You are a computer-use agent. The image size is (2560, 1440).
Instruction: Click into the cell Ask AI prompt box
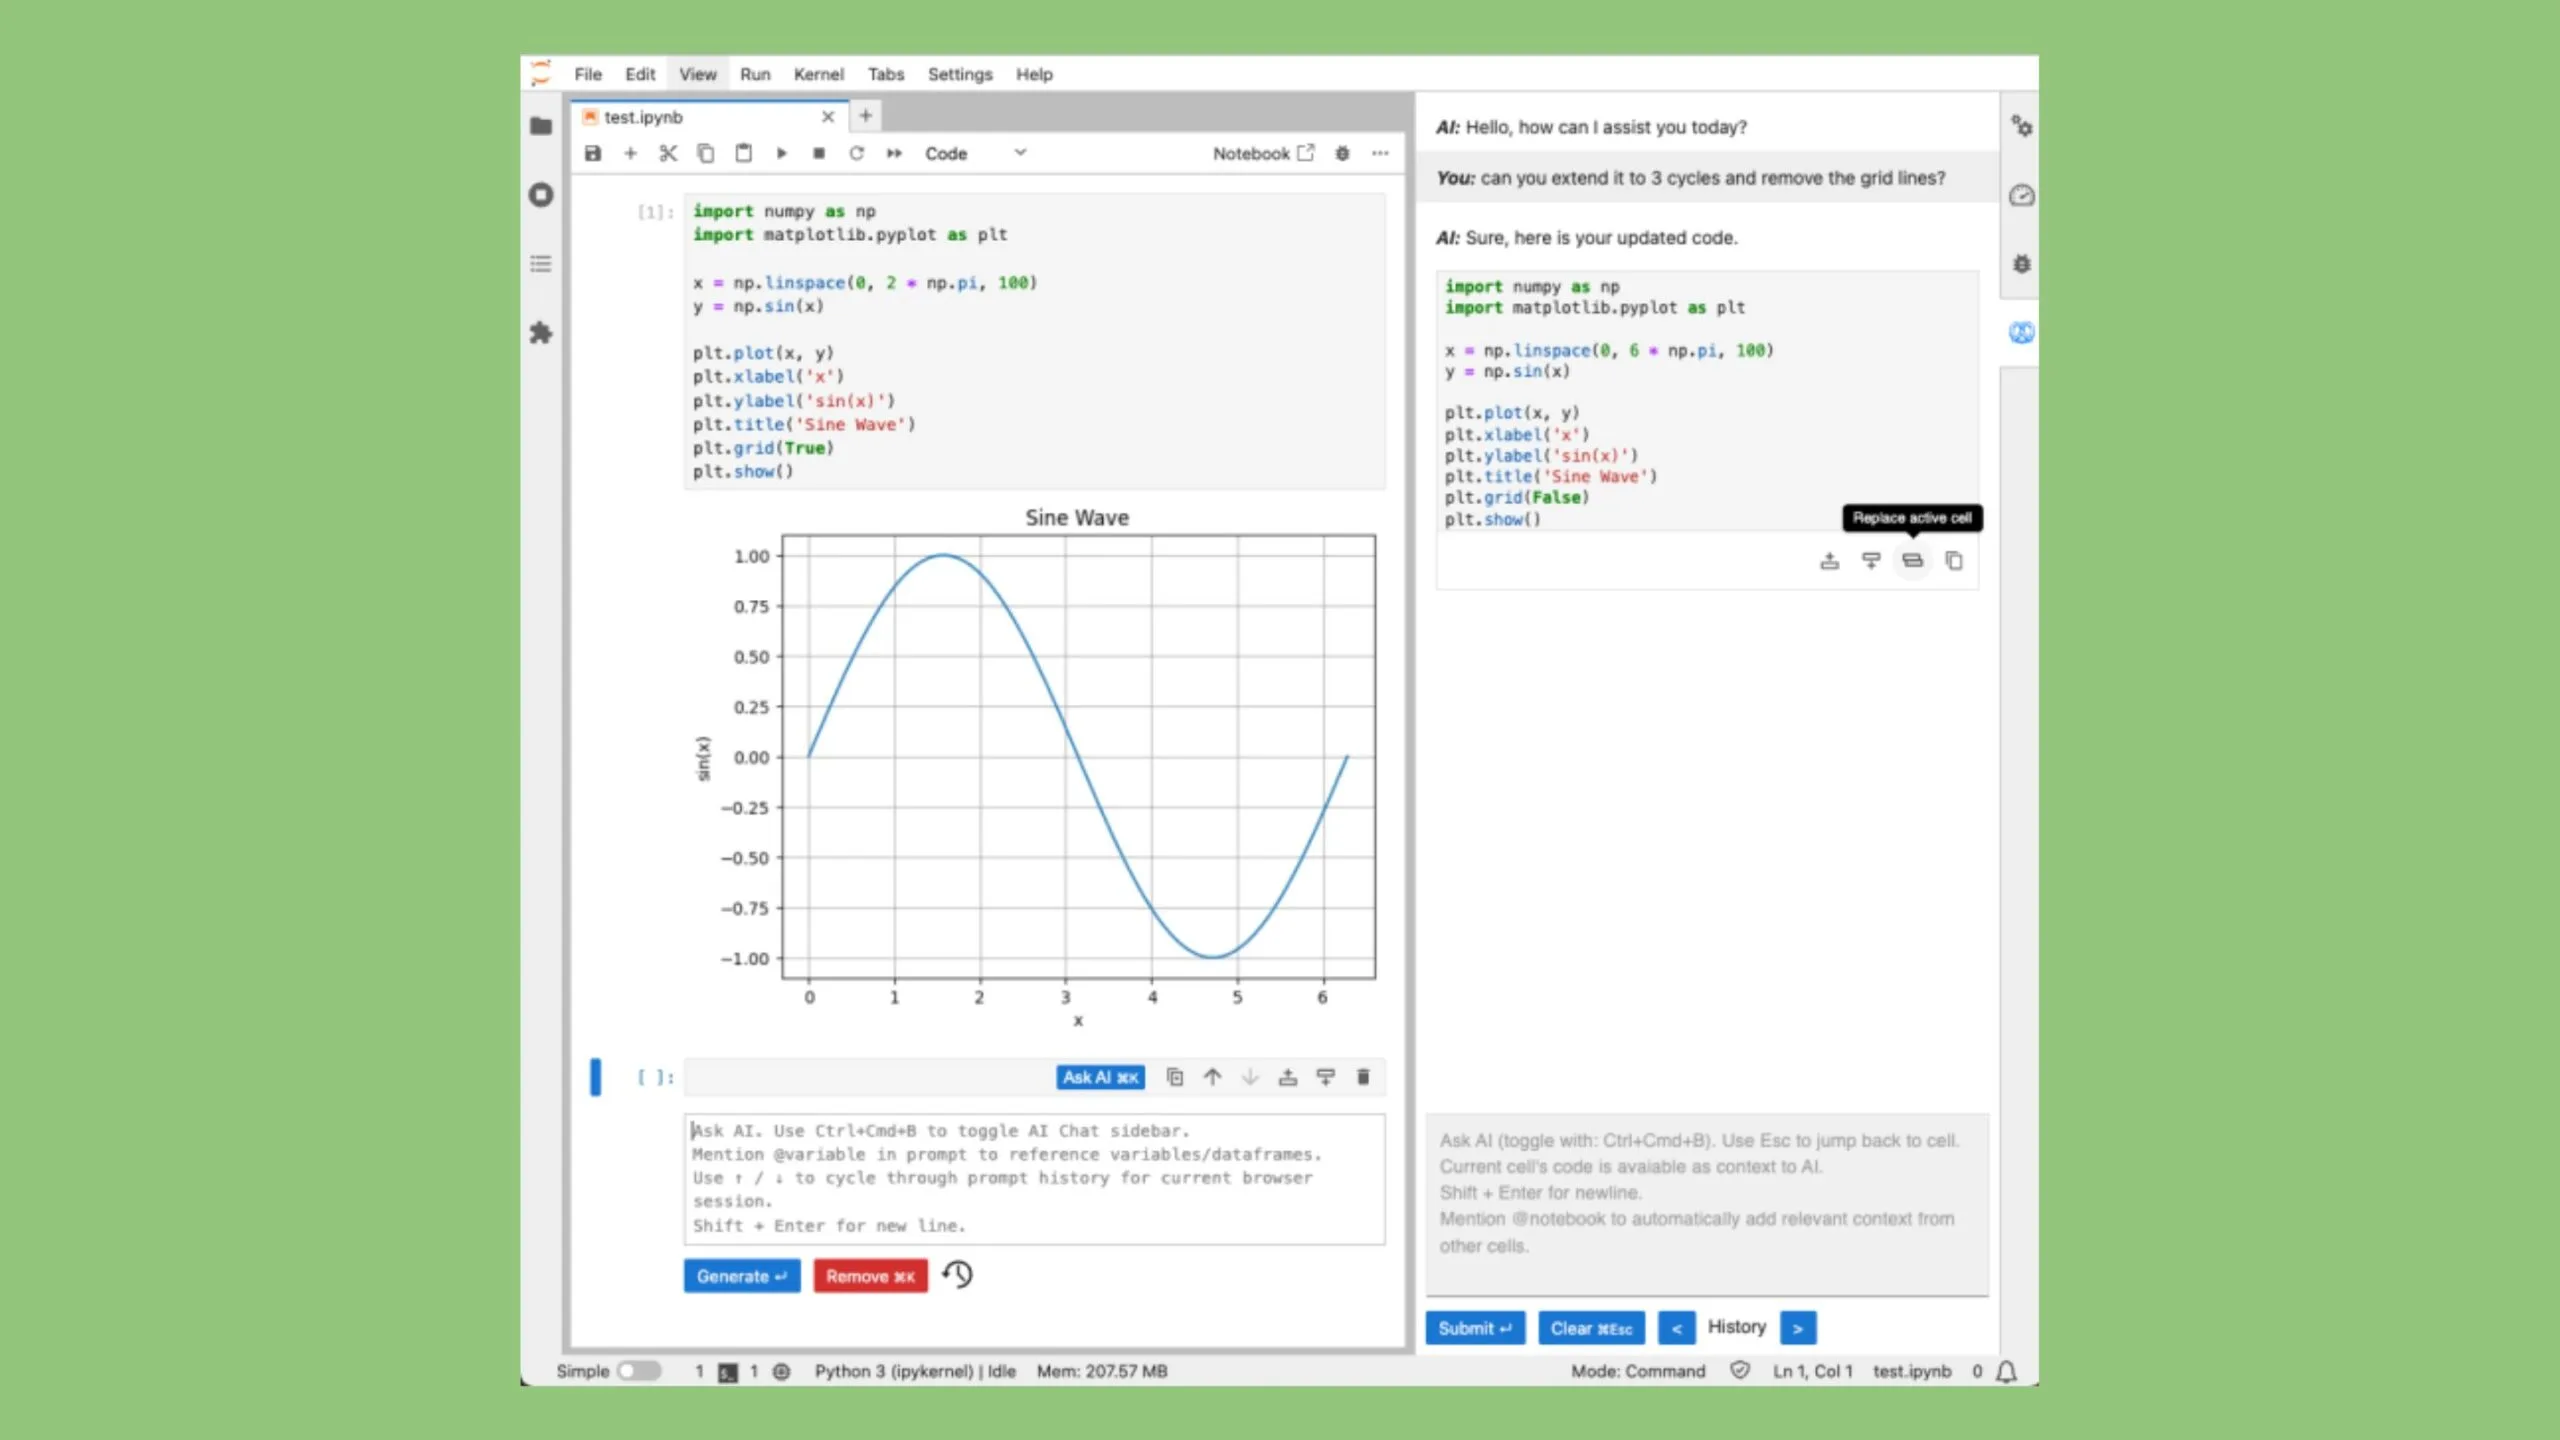1035,1179
